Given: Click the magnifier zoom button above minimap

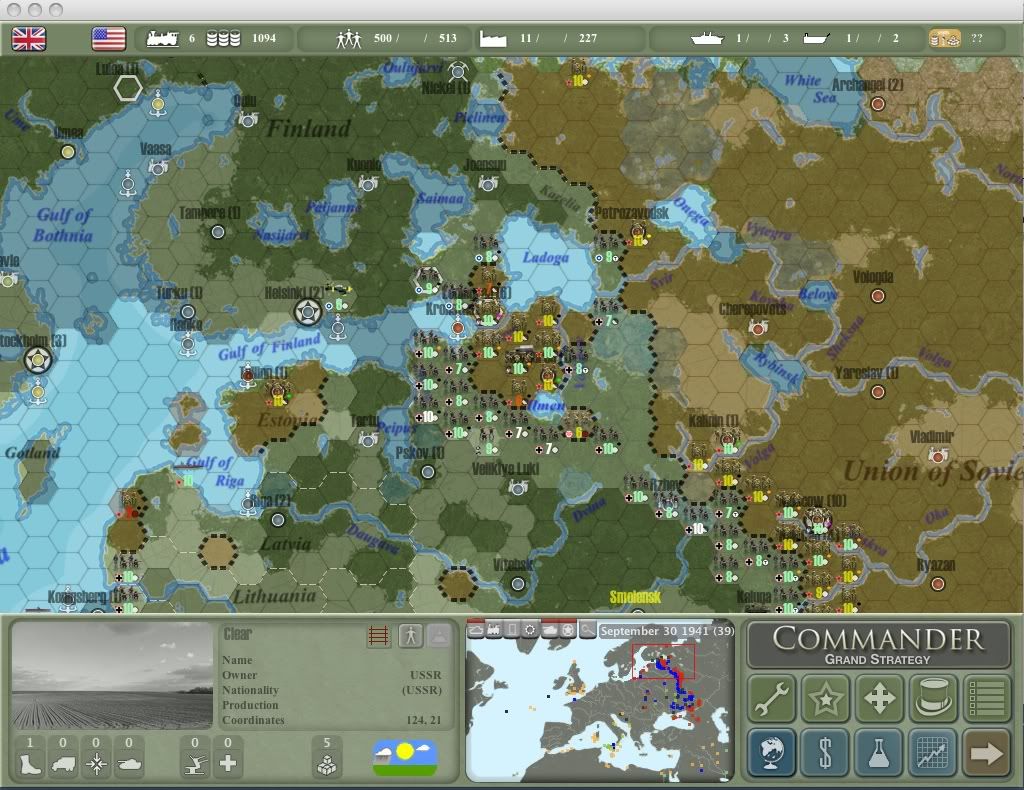Looking at the screenshot, I should pos(587,630).
